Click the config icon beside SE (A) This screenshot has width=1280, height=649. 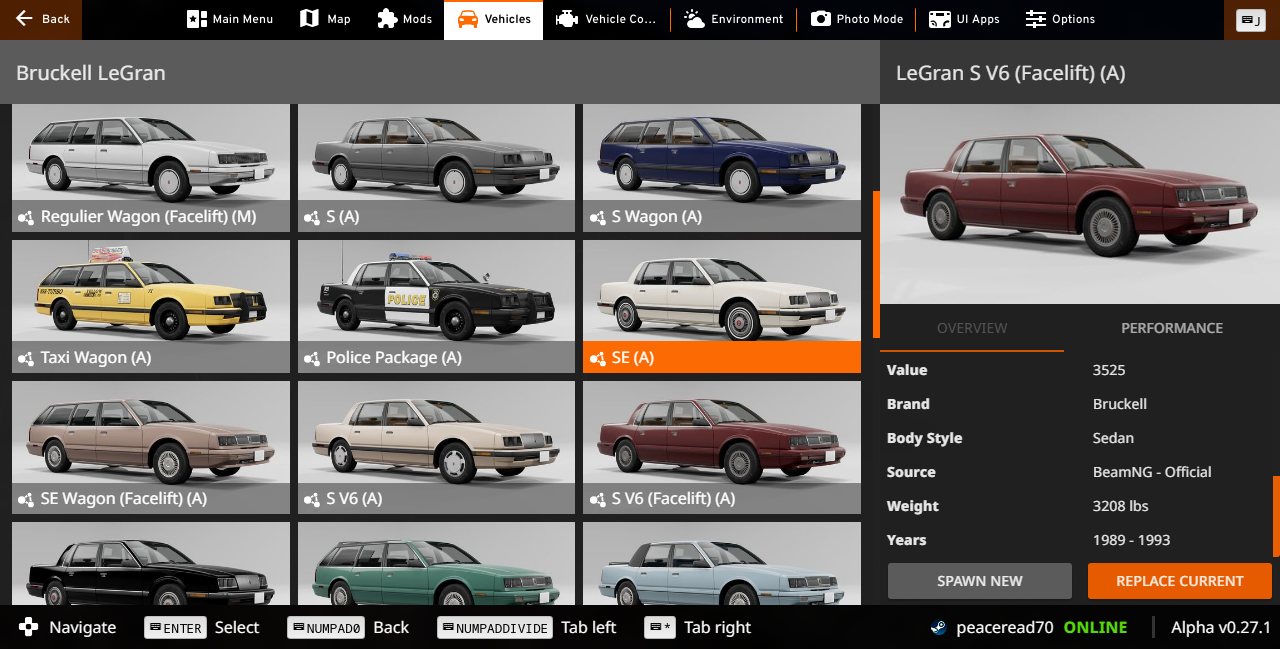pyautogui.click(x=597, y=358)
